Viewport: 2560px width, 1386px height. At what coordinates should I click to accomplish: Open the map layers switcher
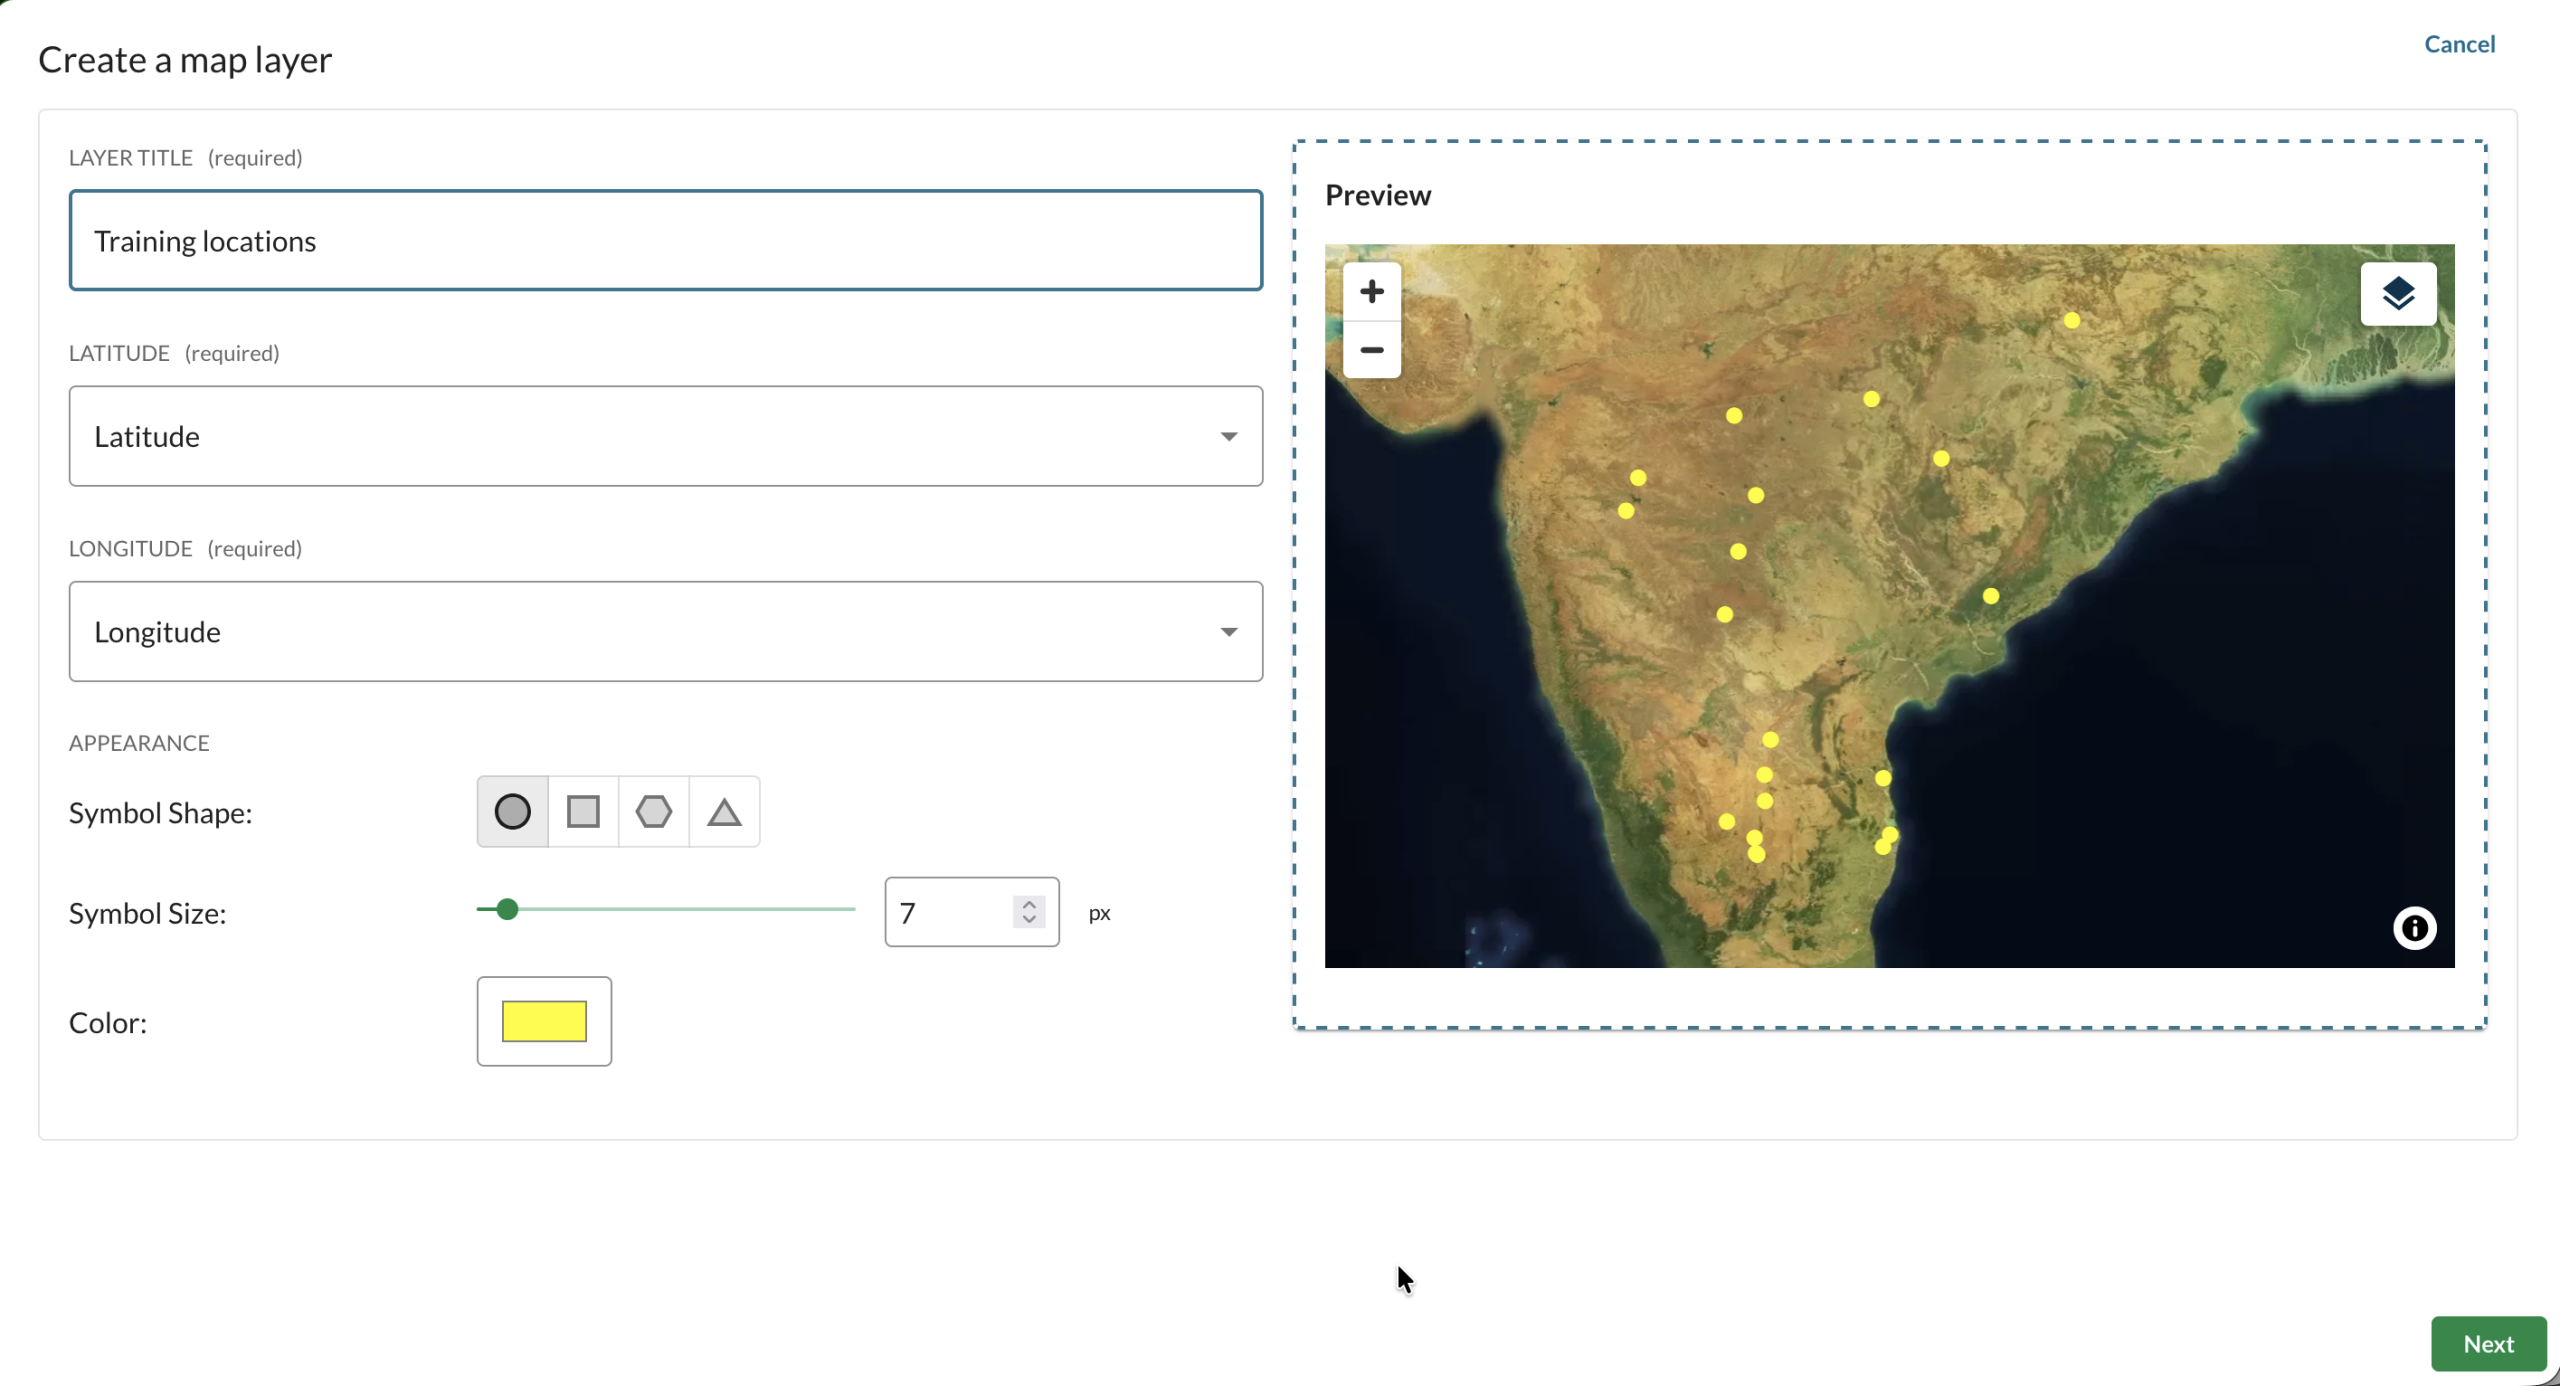[x=2398, y=294]
